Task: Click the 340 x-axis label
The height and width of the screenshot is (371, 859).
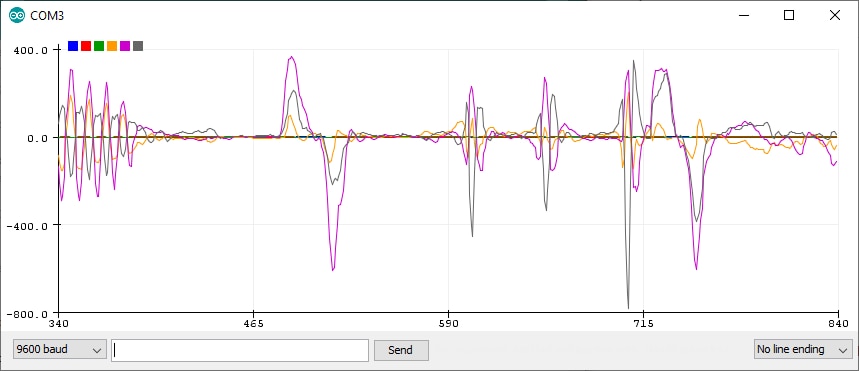Action: pyautogui.click(x=59, y=323)
